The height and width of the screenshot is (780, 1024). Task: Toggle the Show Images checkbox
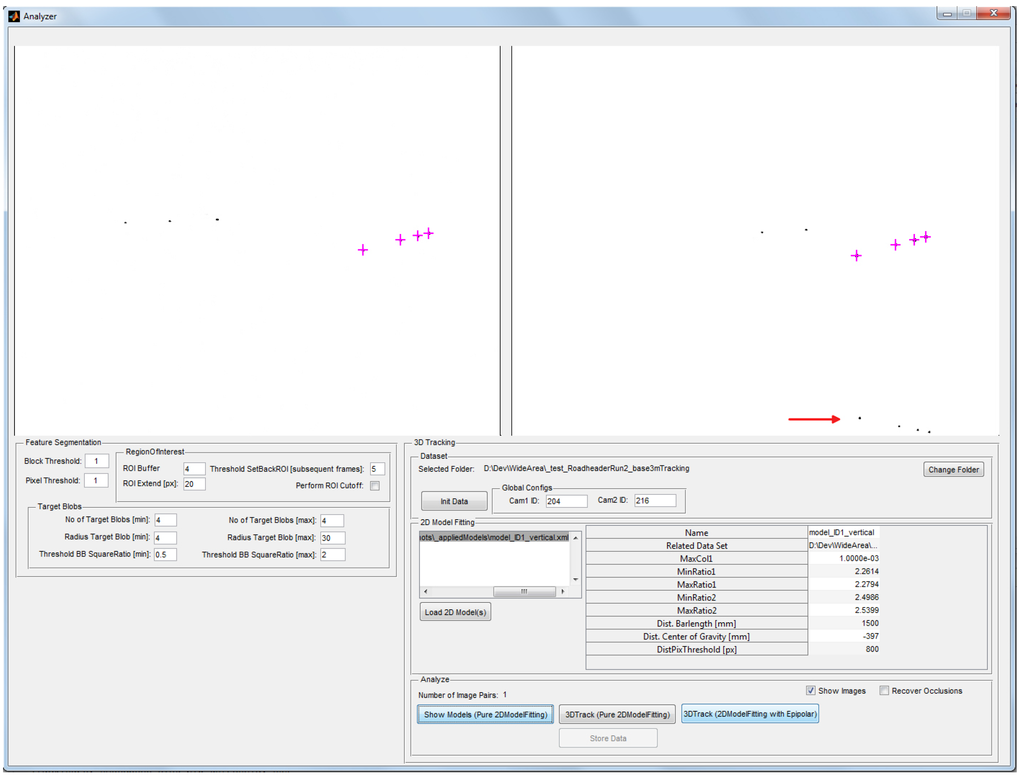[811, 691]
